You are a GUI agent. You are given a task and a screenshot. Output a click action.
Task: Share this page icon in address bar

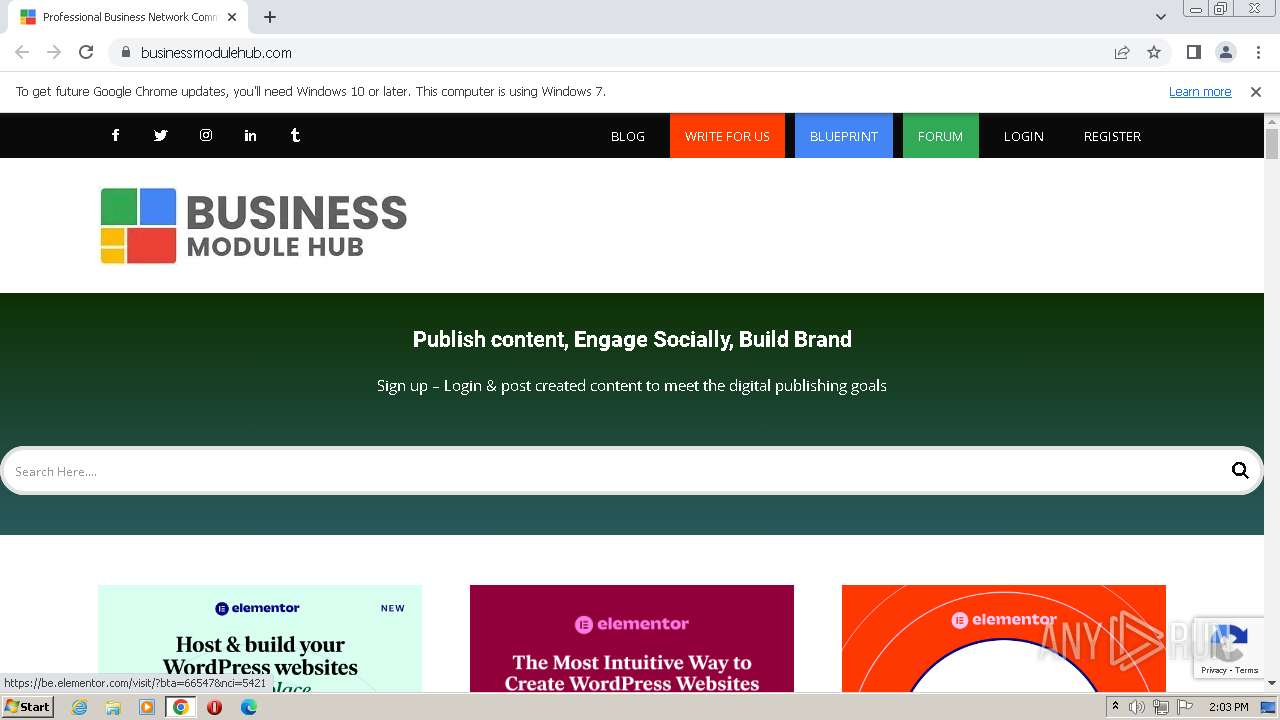[1122, 52]
